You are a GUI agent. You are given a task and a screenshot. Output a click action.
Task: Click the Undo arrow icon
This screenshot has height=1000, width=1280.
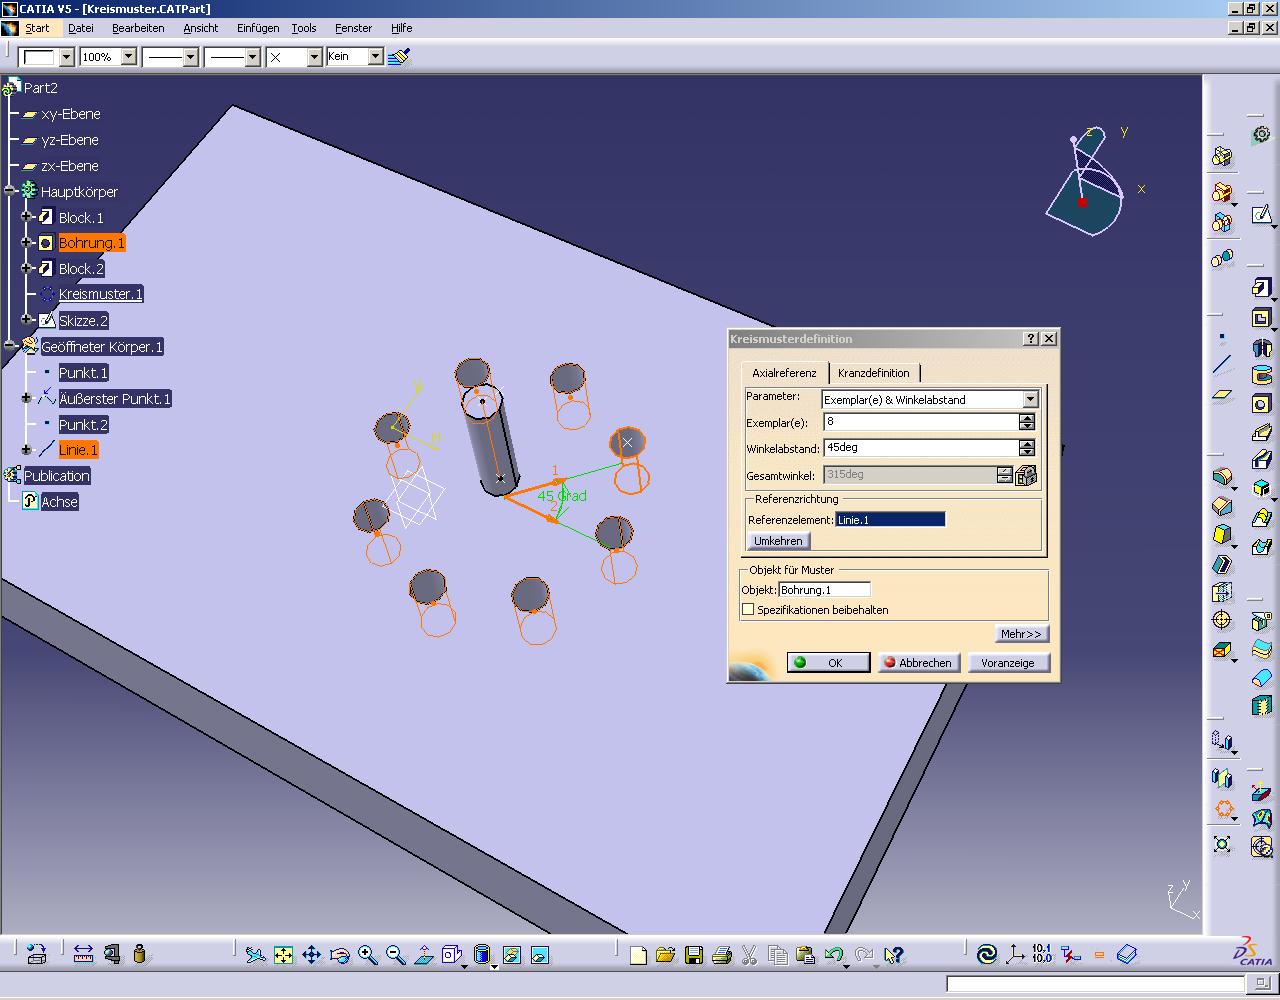(x=834, y=955)
